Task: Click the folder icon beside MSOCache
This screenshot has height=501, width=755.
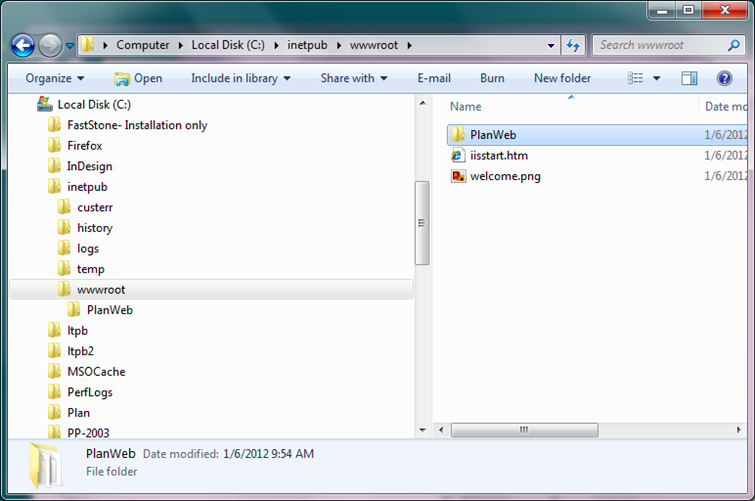Action: pyautogui.click(x=54, y=371)
